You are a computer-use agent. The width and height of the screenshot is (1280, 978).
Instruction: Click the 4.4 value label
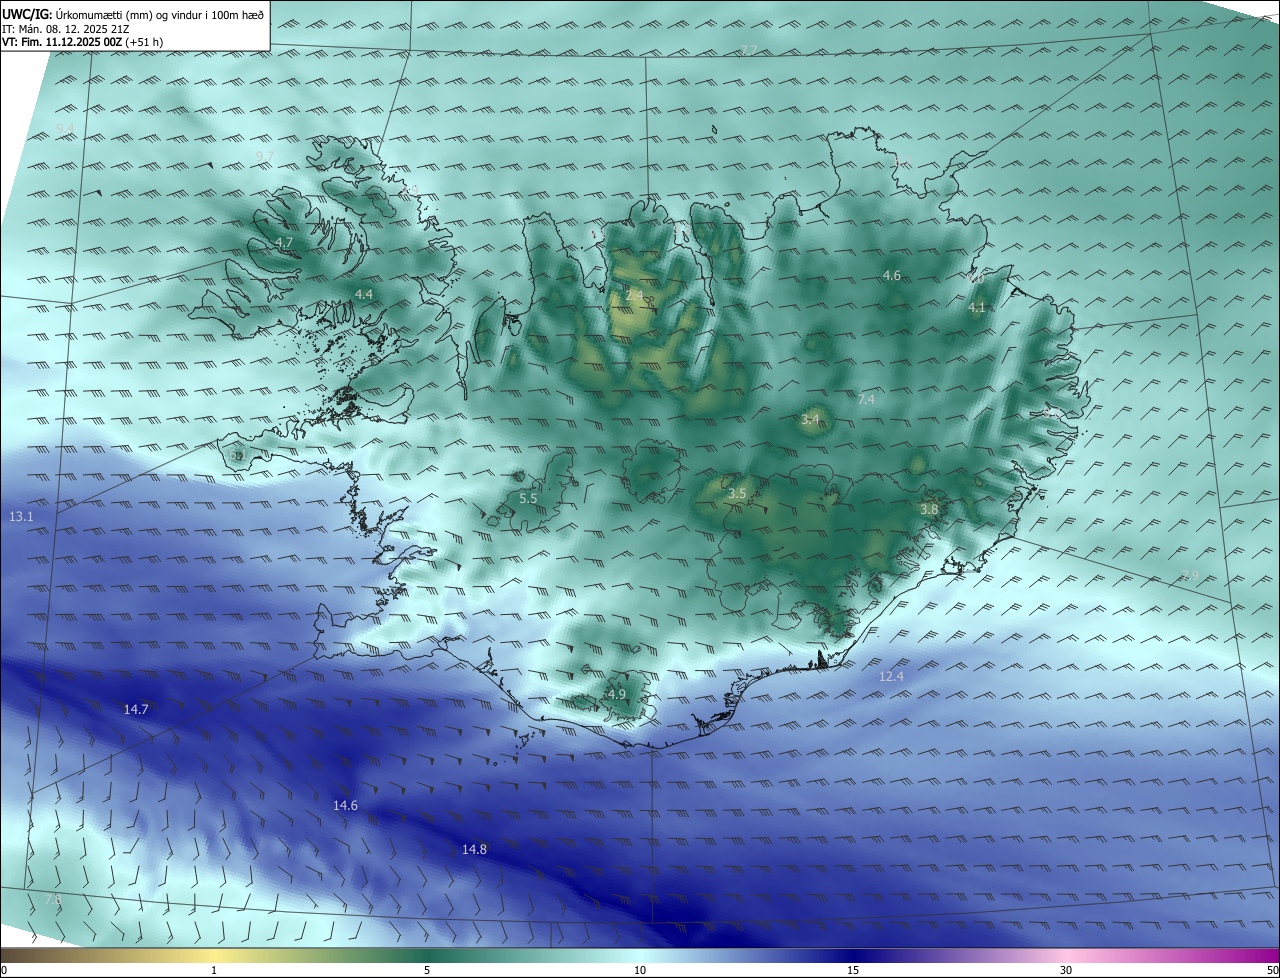(x=364, y=294)
